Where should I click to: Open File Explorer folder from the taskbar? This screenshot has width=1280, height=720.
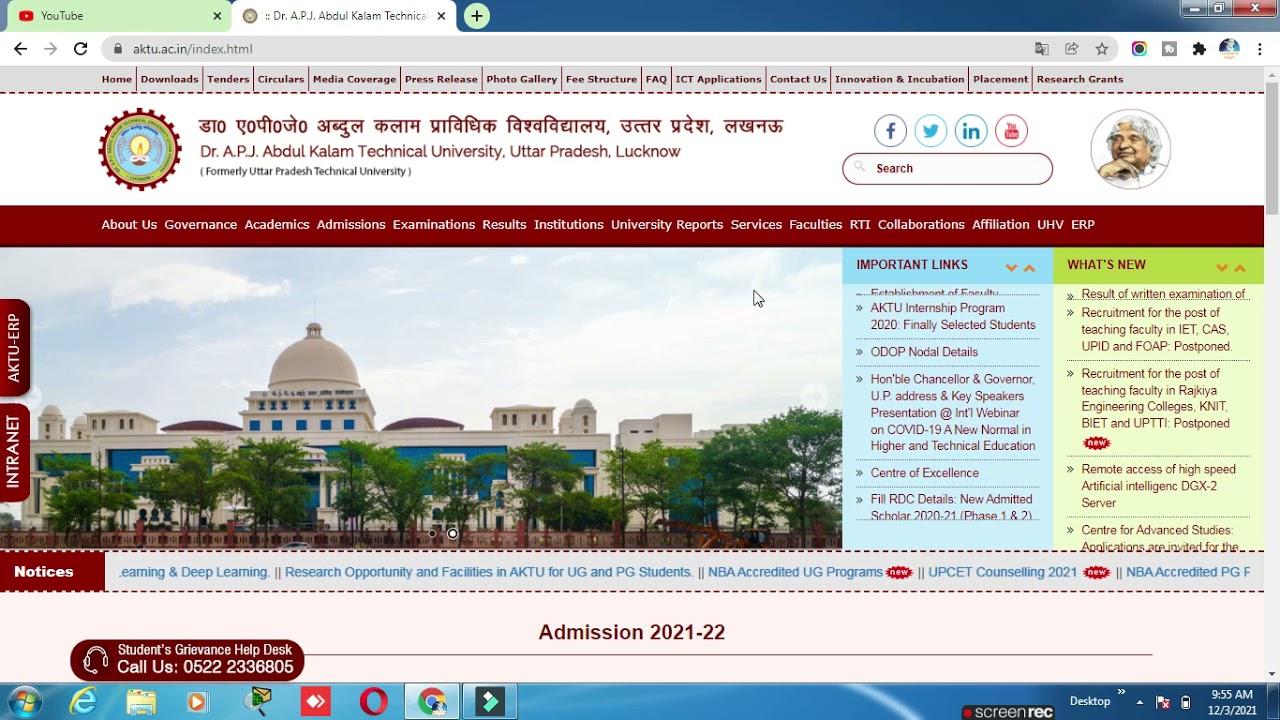141,702
